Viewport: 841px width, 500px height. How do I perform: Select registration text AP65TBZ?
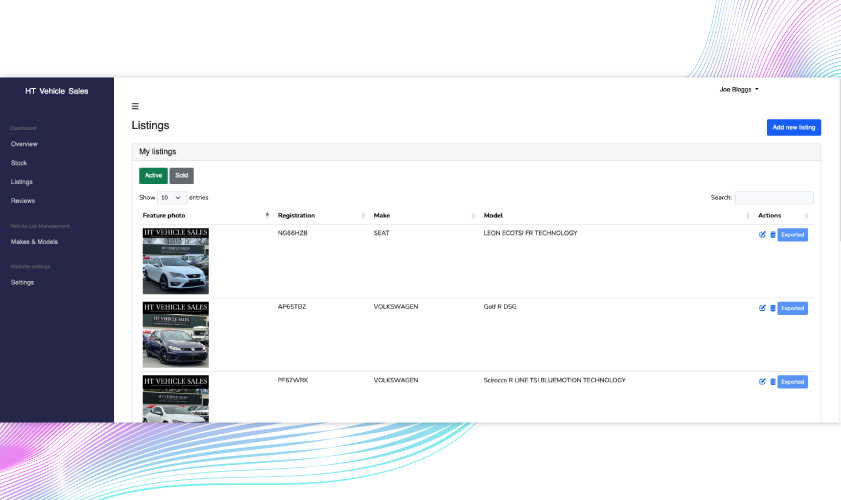pyautogui.click(x=292, y=307)
